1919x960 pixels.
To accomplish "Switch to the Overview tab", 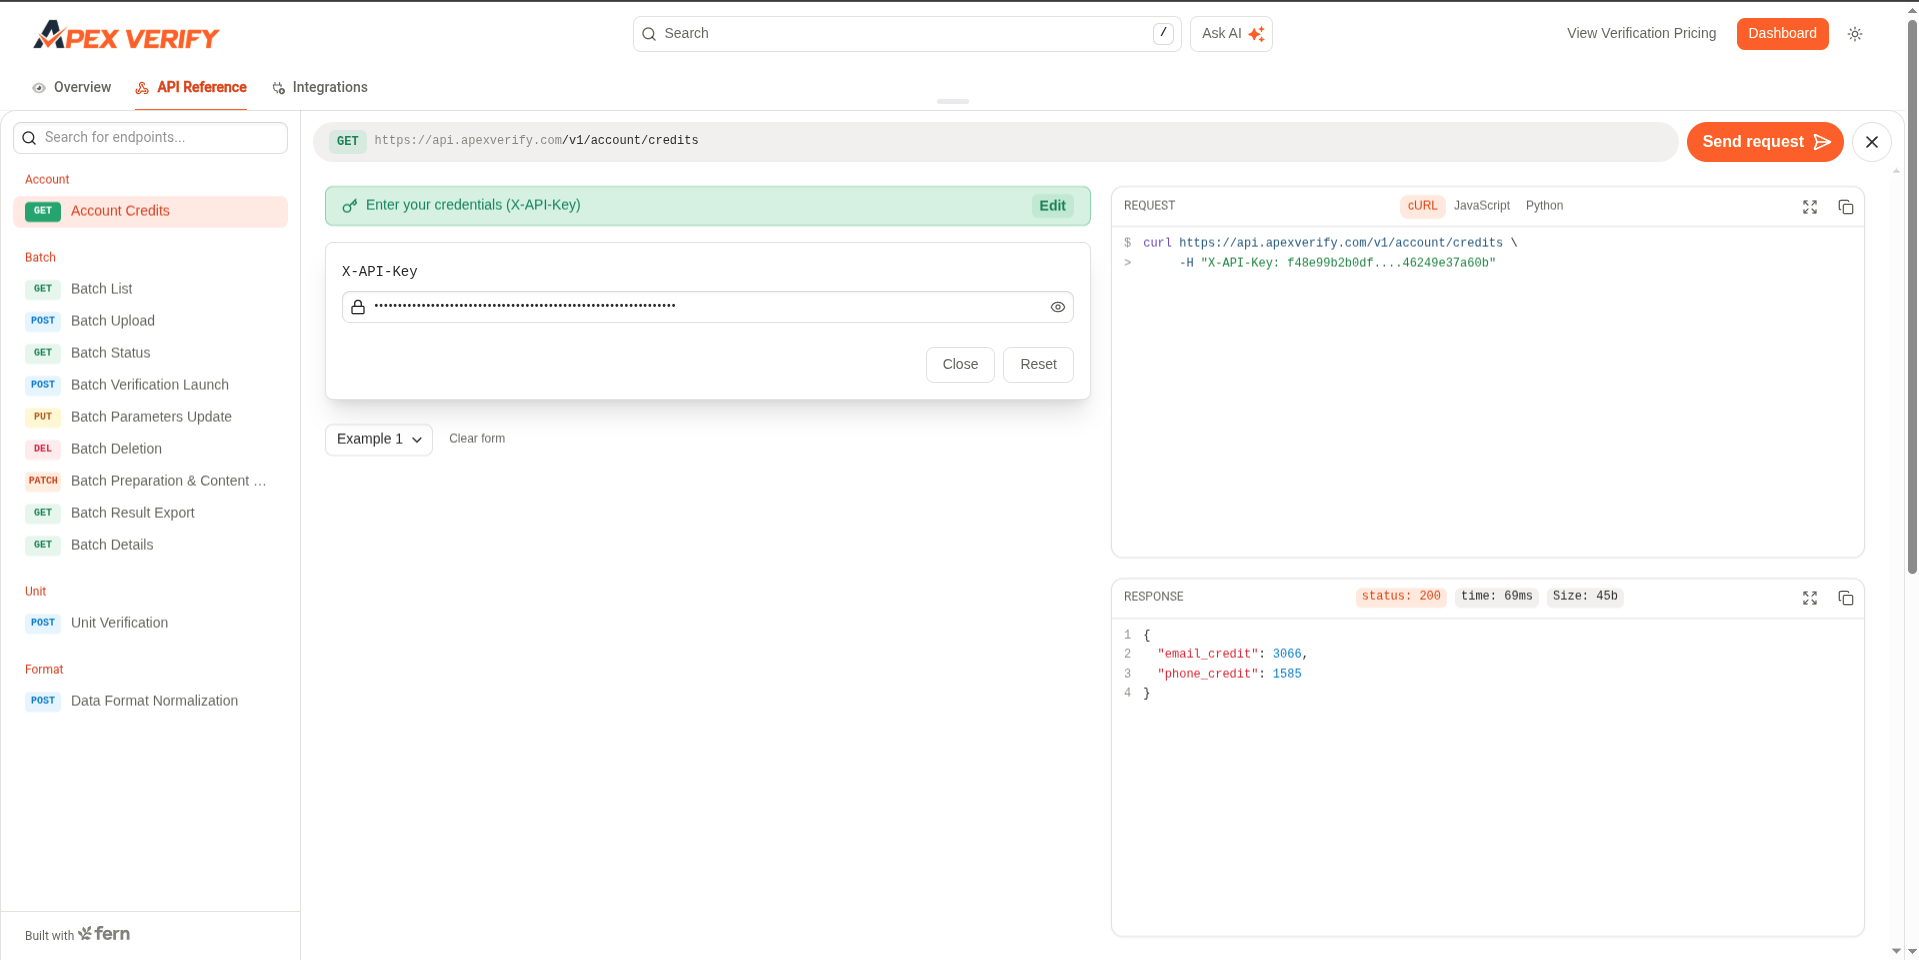I will tap(72, 87).
